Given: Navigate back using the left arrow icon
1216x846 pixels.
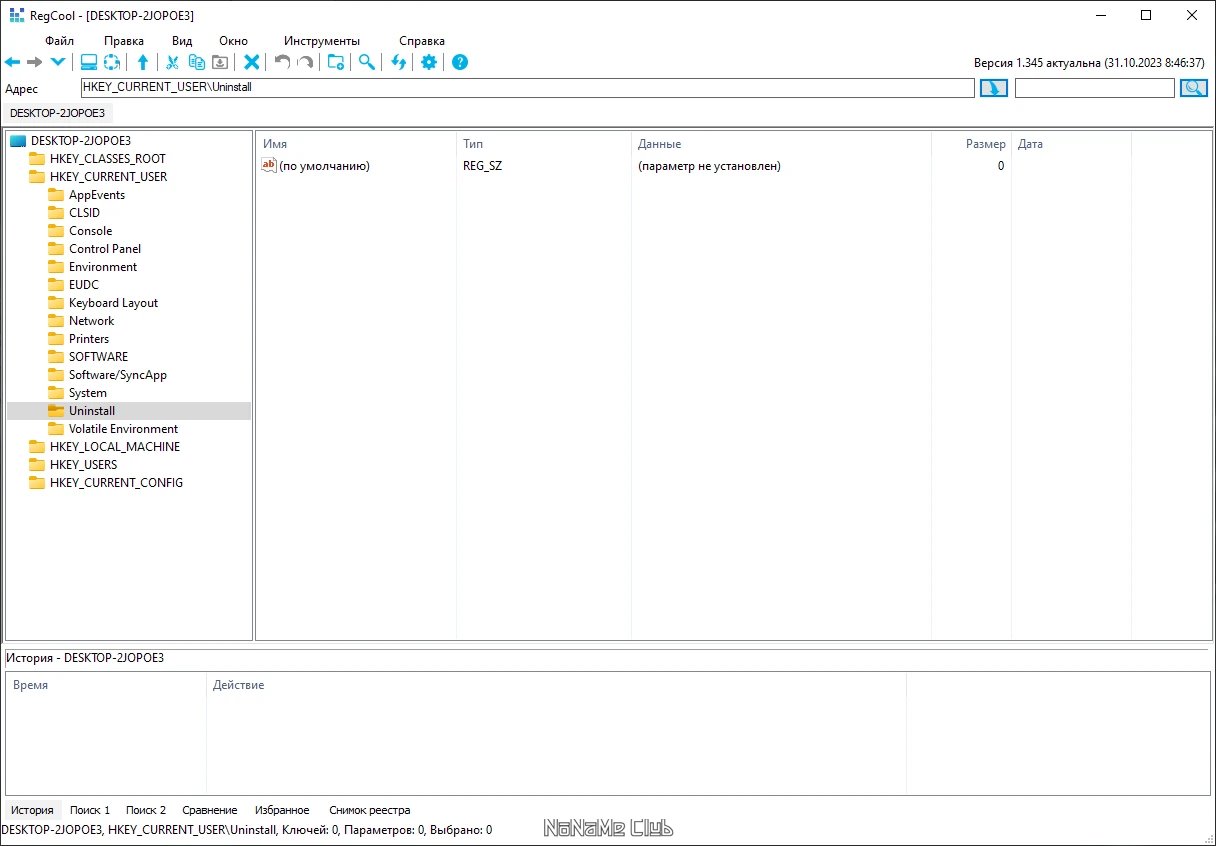Looking at the screenshot, I should point(12,62).
